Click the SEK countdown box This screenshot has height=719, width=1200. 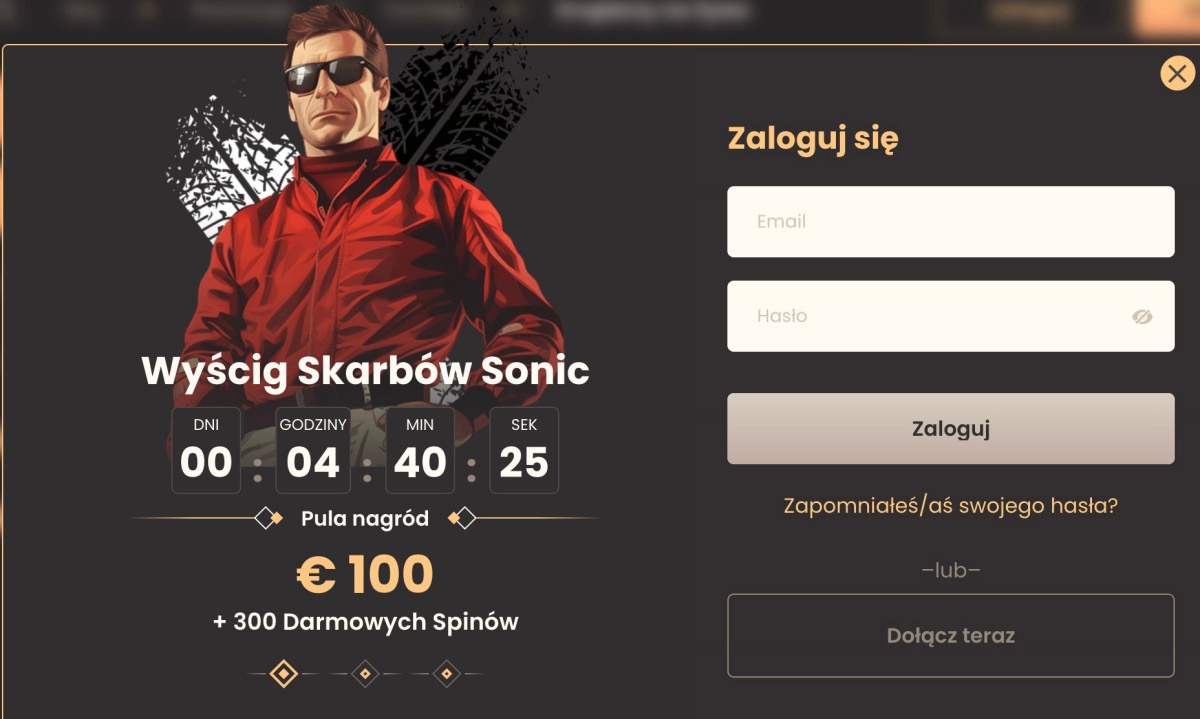coord(524,450)
